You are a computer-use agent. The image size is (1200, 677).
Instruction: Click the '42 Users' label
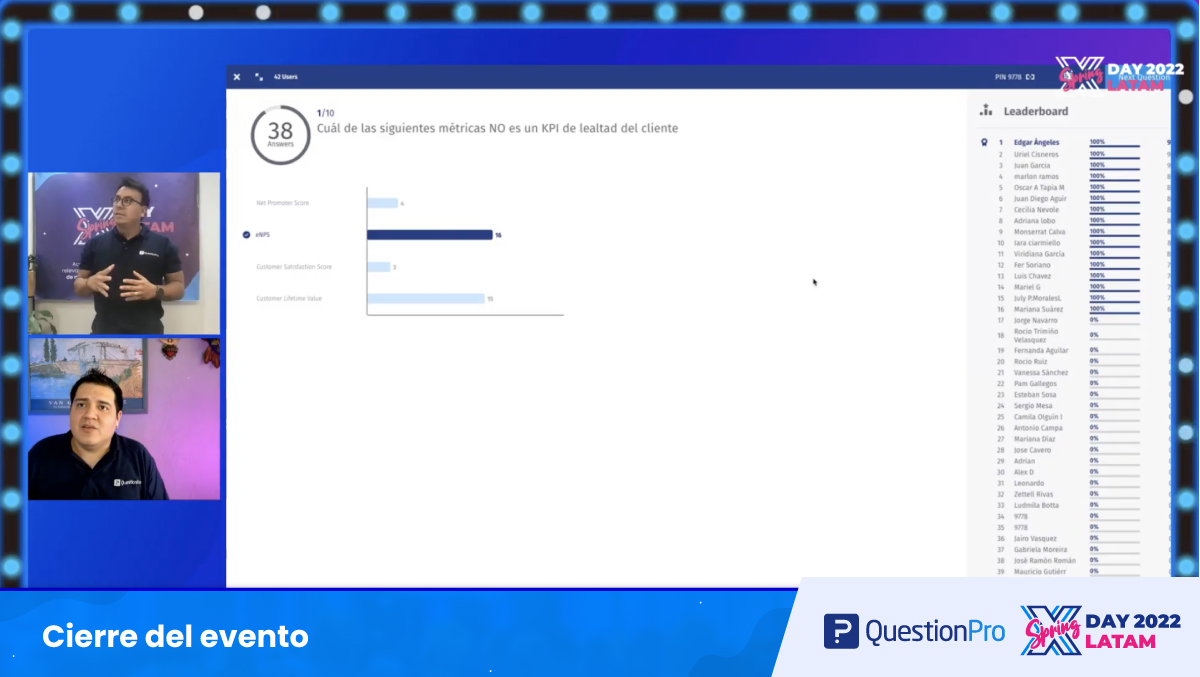point(285,77)
